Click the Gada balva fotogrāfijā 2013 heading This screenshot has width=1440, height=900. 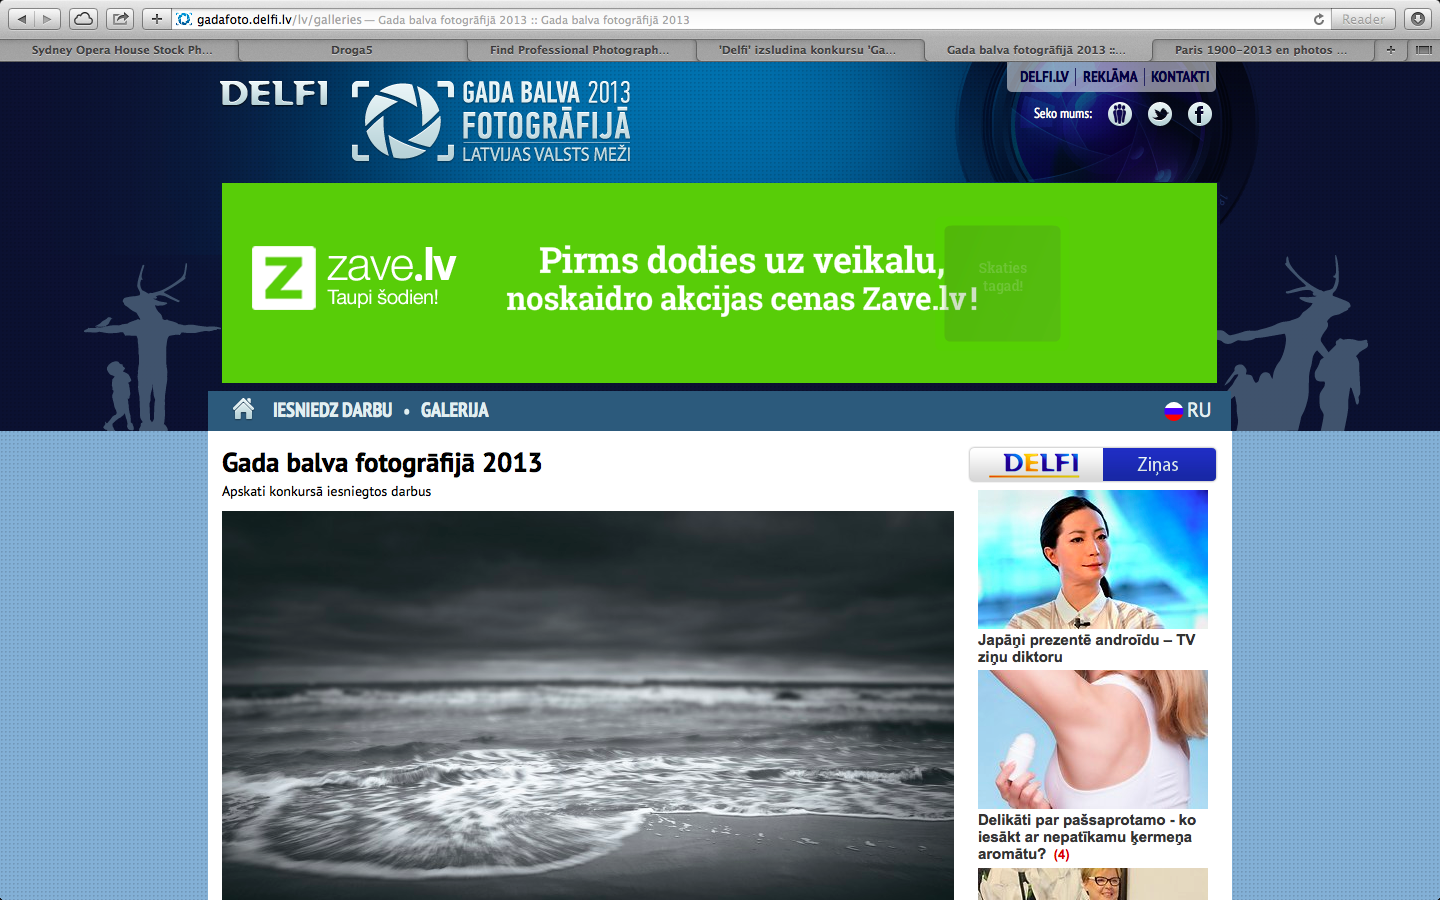click(382, 463)
